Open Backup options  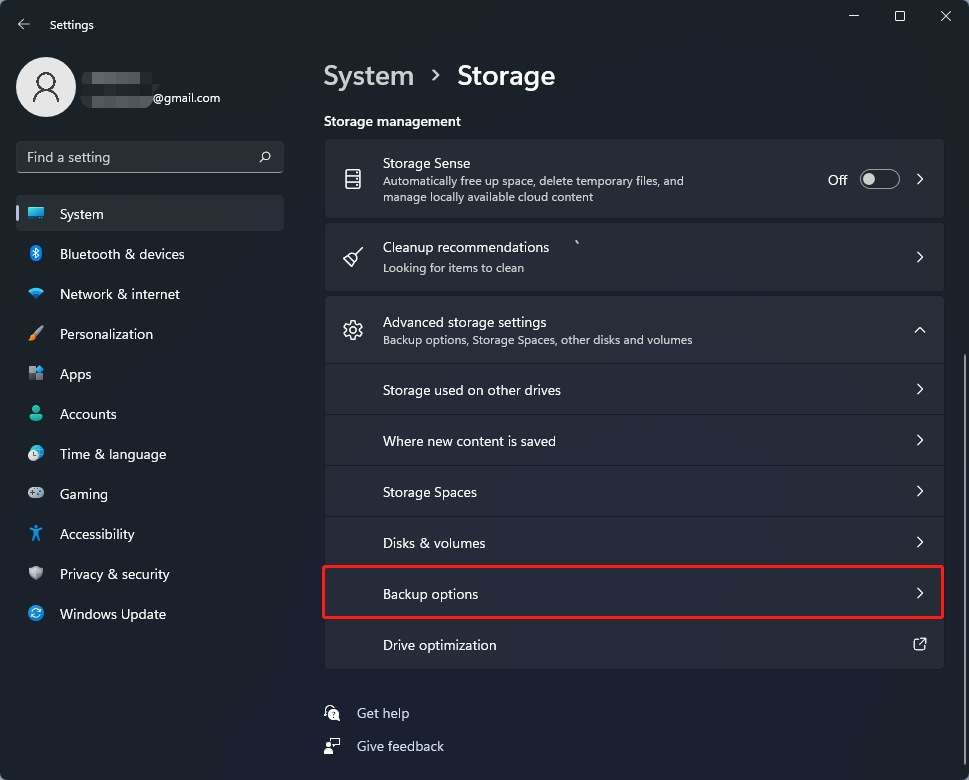[633, 592]
